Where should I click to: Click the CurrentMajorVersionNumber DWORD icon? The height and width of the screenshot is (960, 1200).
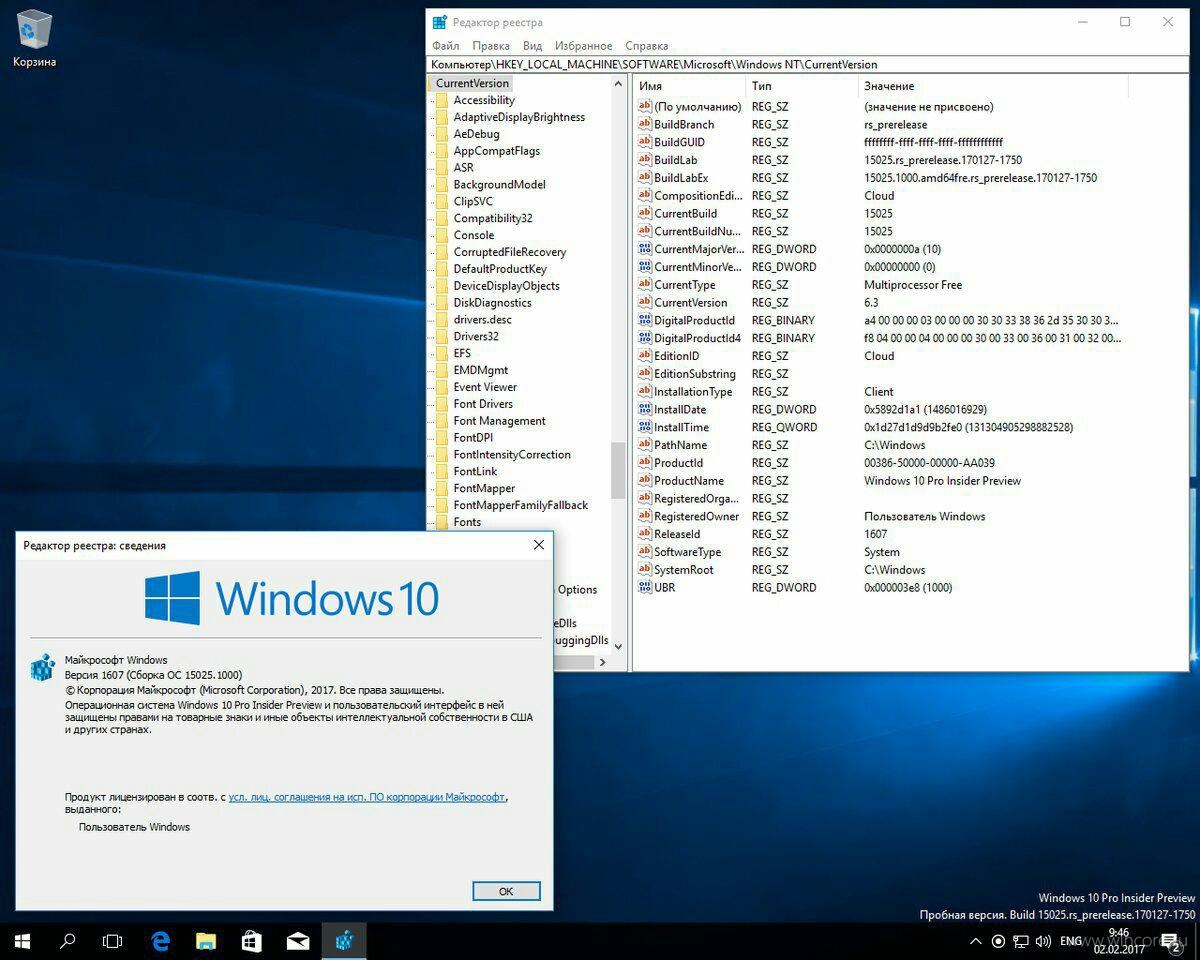[x=645, y=249]
